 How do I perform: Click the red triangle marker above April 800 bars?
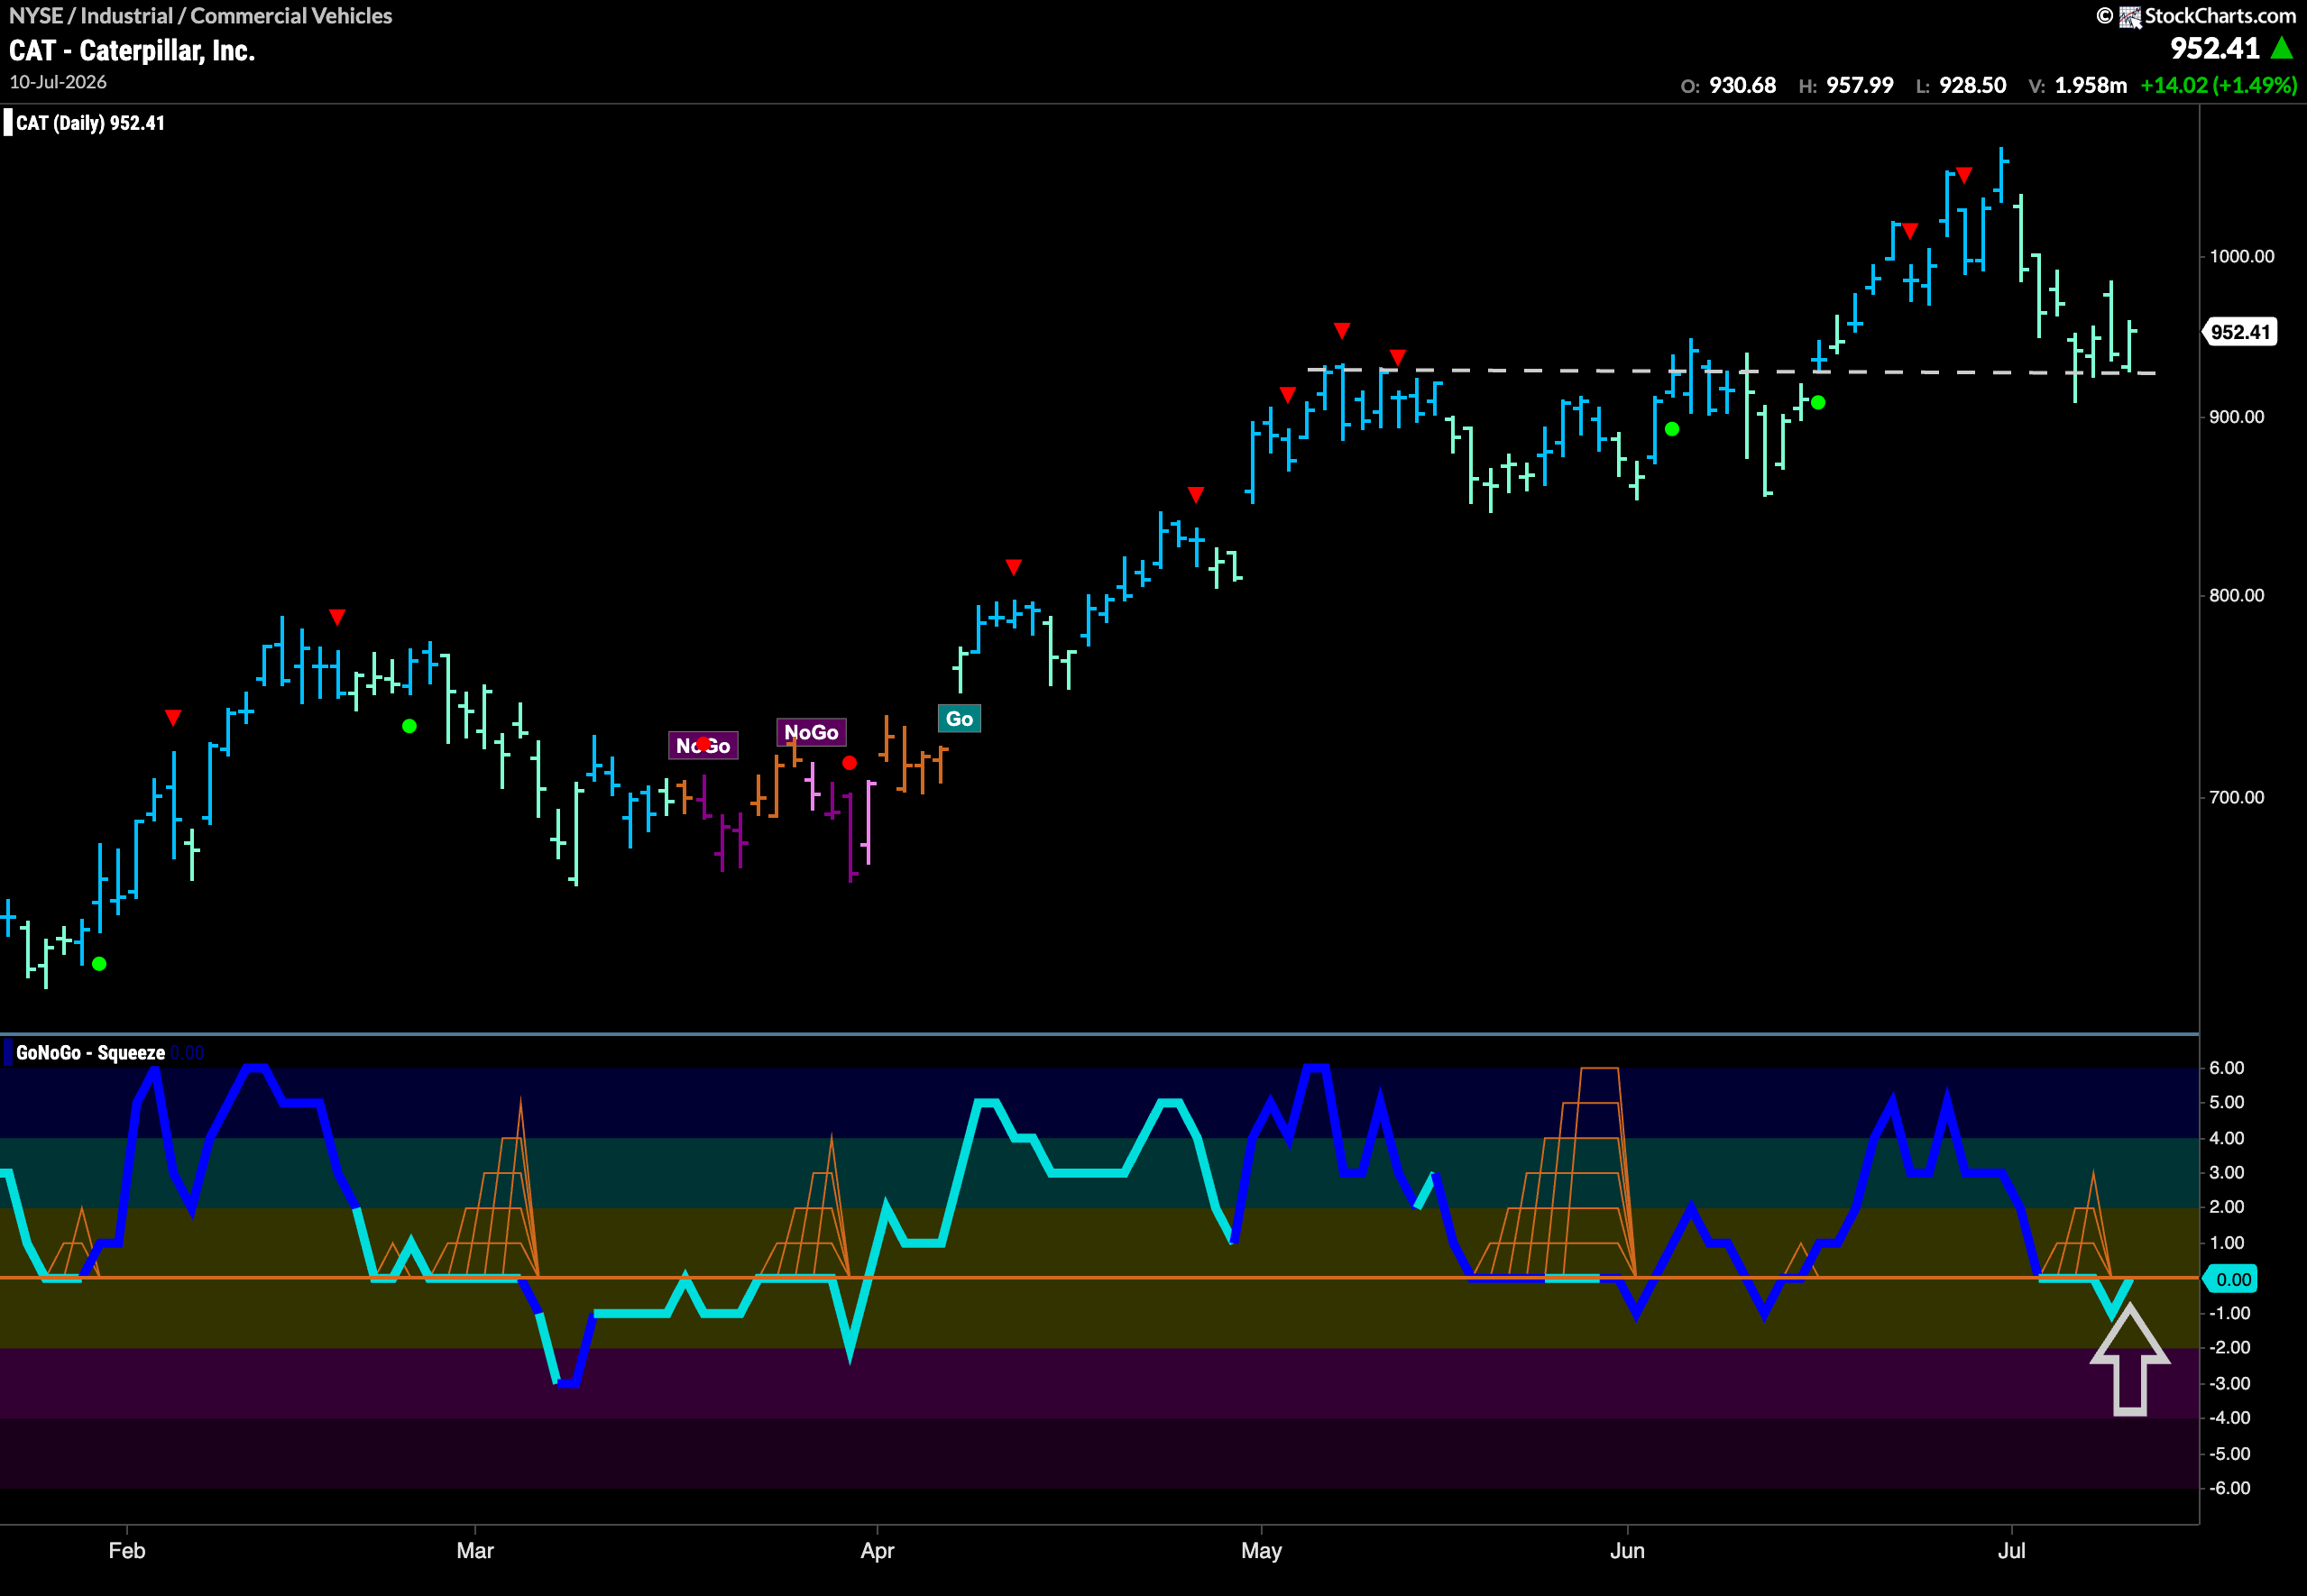point(1013,567)
